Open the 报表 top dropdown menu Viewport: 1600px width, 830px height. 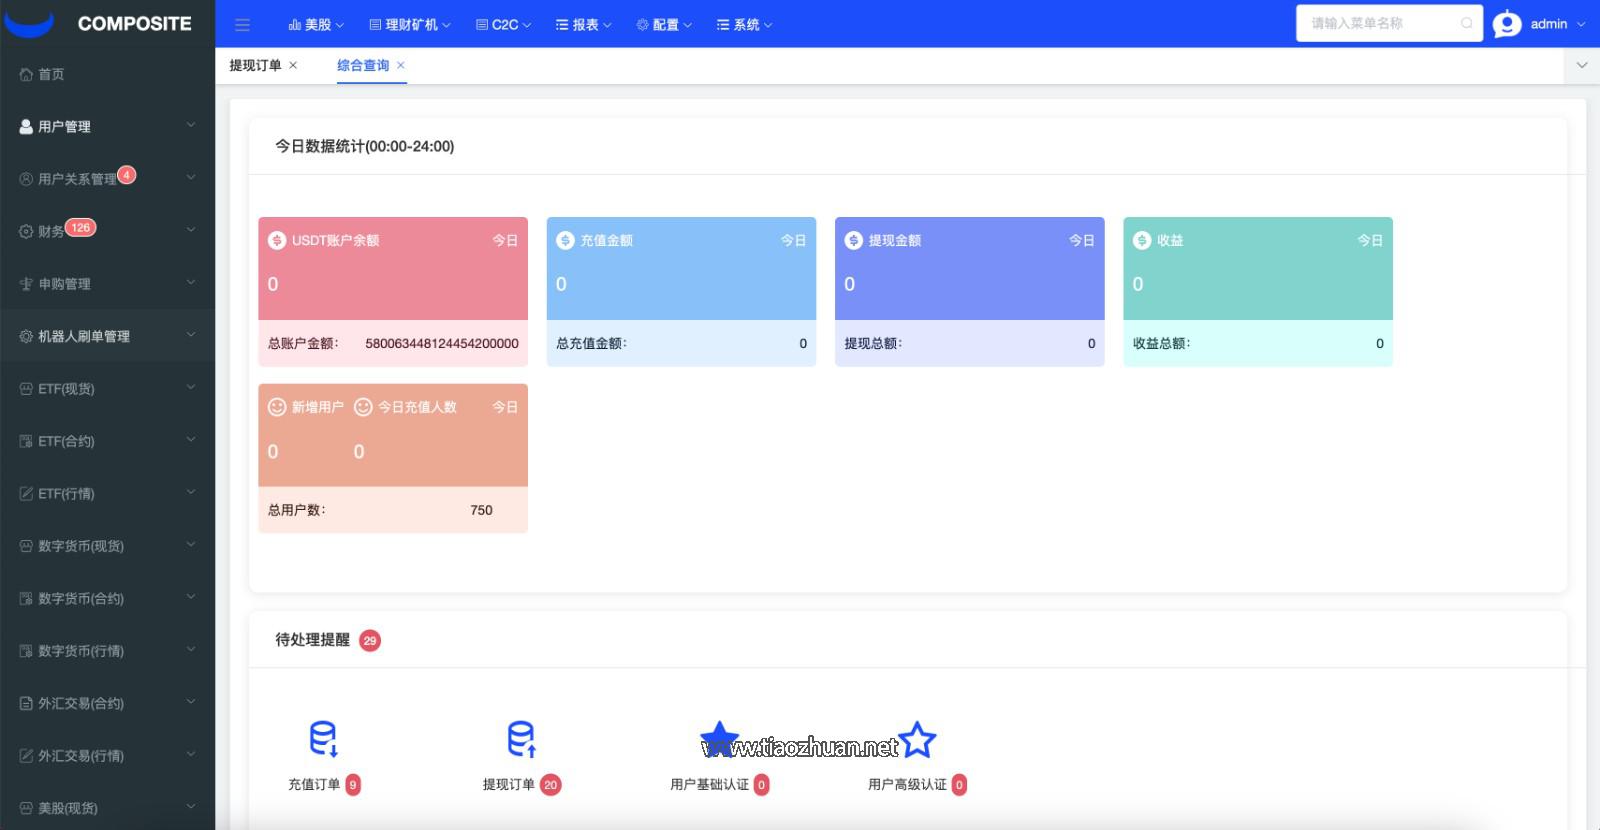coord(583,25)
